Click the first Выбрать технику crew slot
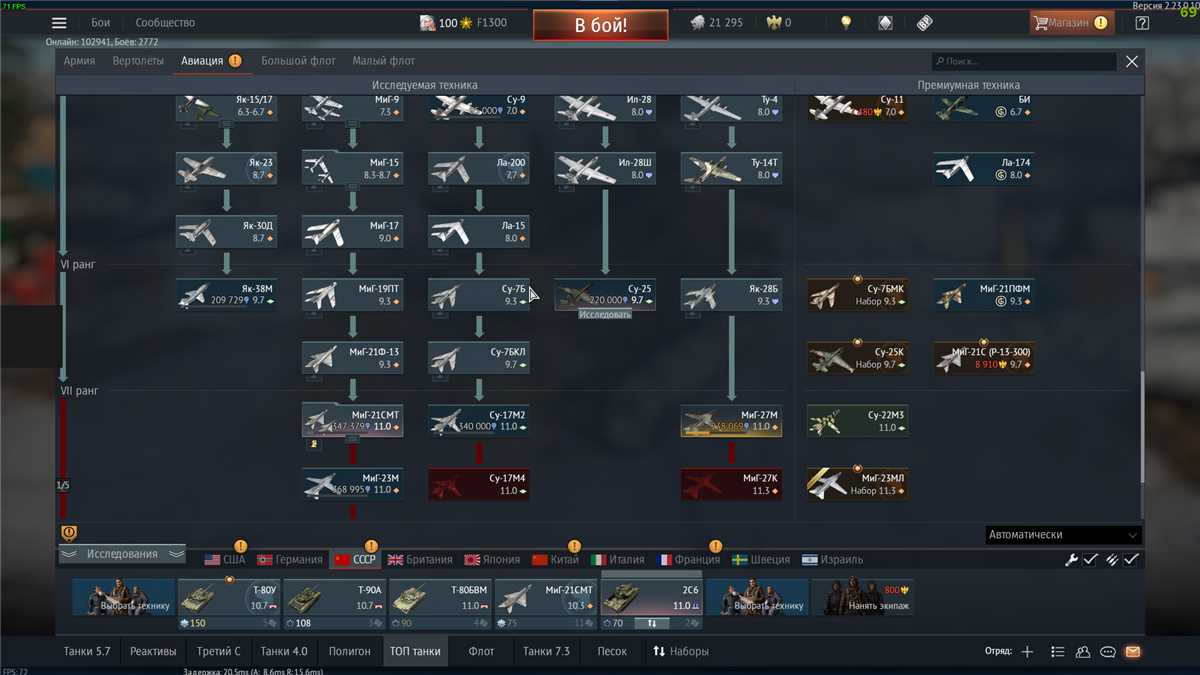This screenshot has width=1200, height=675. point(123,597)
